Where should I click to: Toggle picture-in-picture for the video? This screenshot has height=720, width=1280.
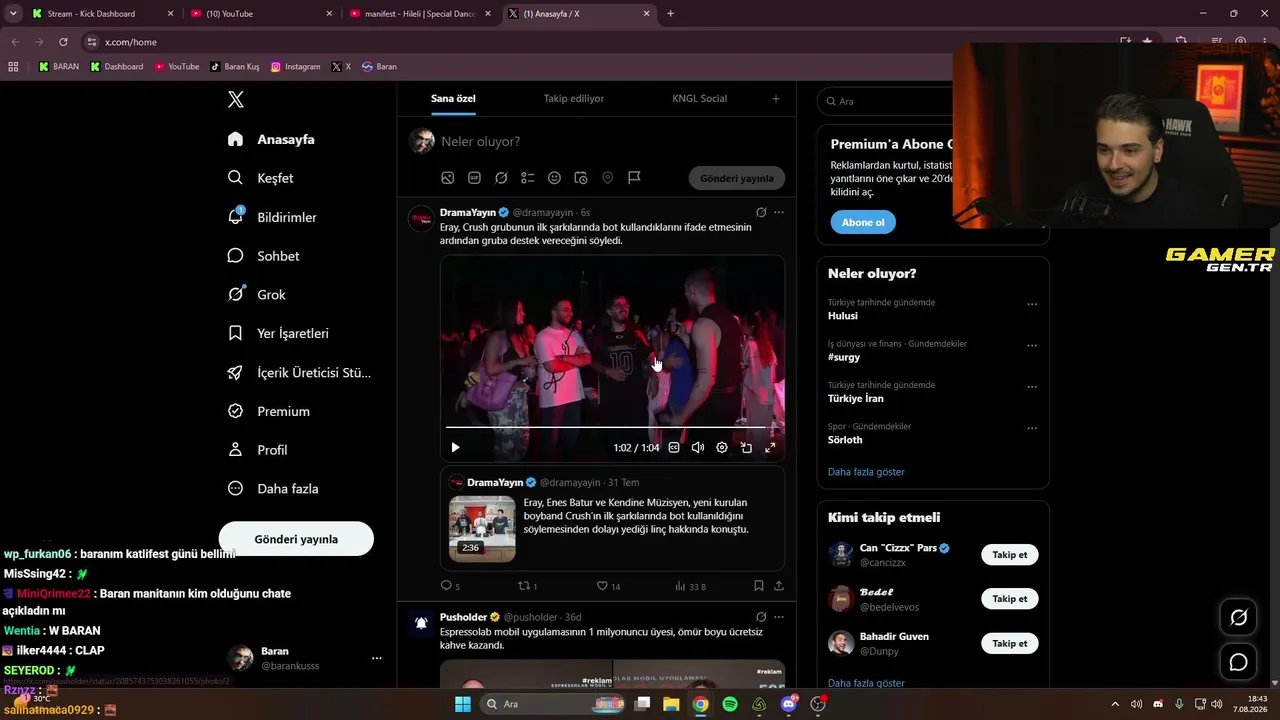tap(746, 448)
